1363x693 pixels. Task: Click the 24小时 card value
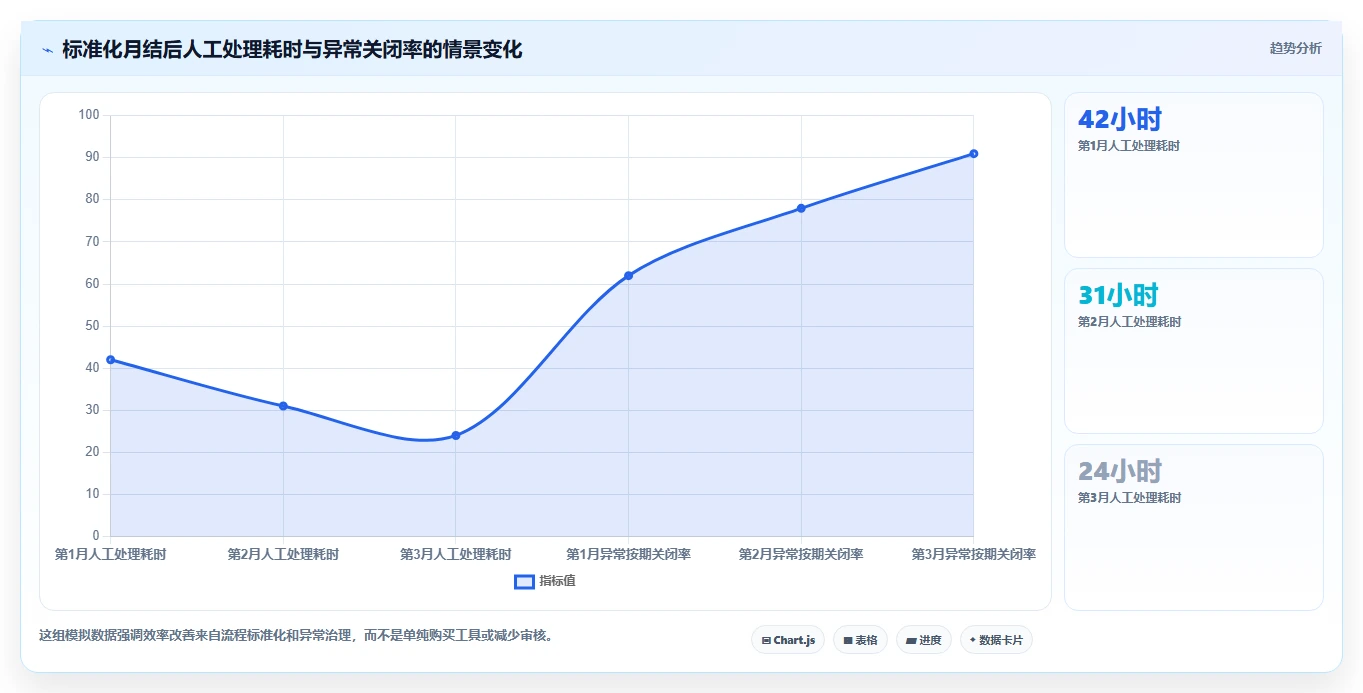point(1120,472)
